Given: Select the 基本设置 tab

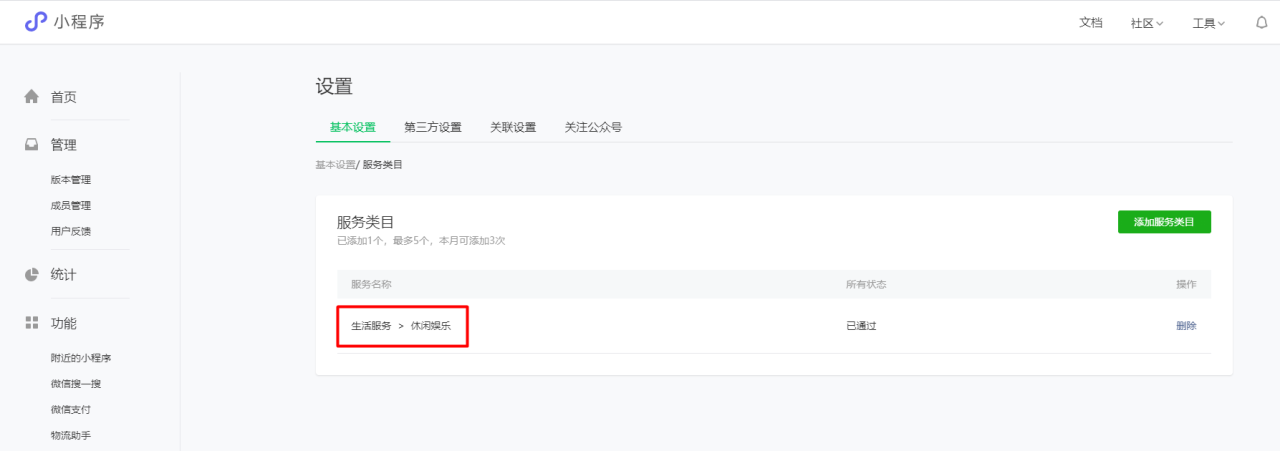Looking at the screenshot, I should (353, 127).
